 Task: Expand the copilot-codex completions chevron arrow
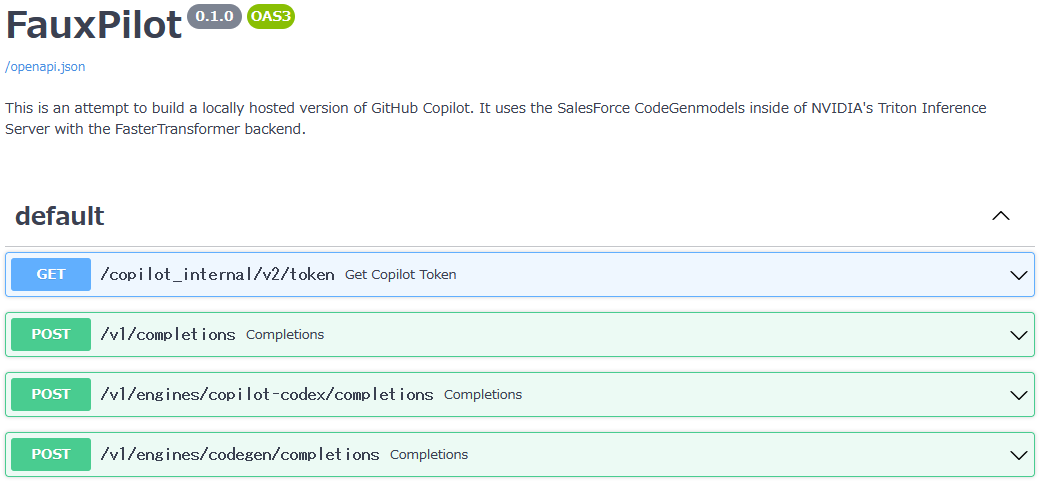pyautogui.click(x=1019, y=395)
